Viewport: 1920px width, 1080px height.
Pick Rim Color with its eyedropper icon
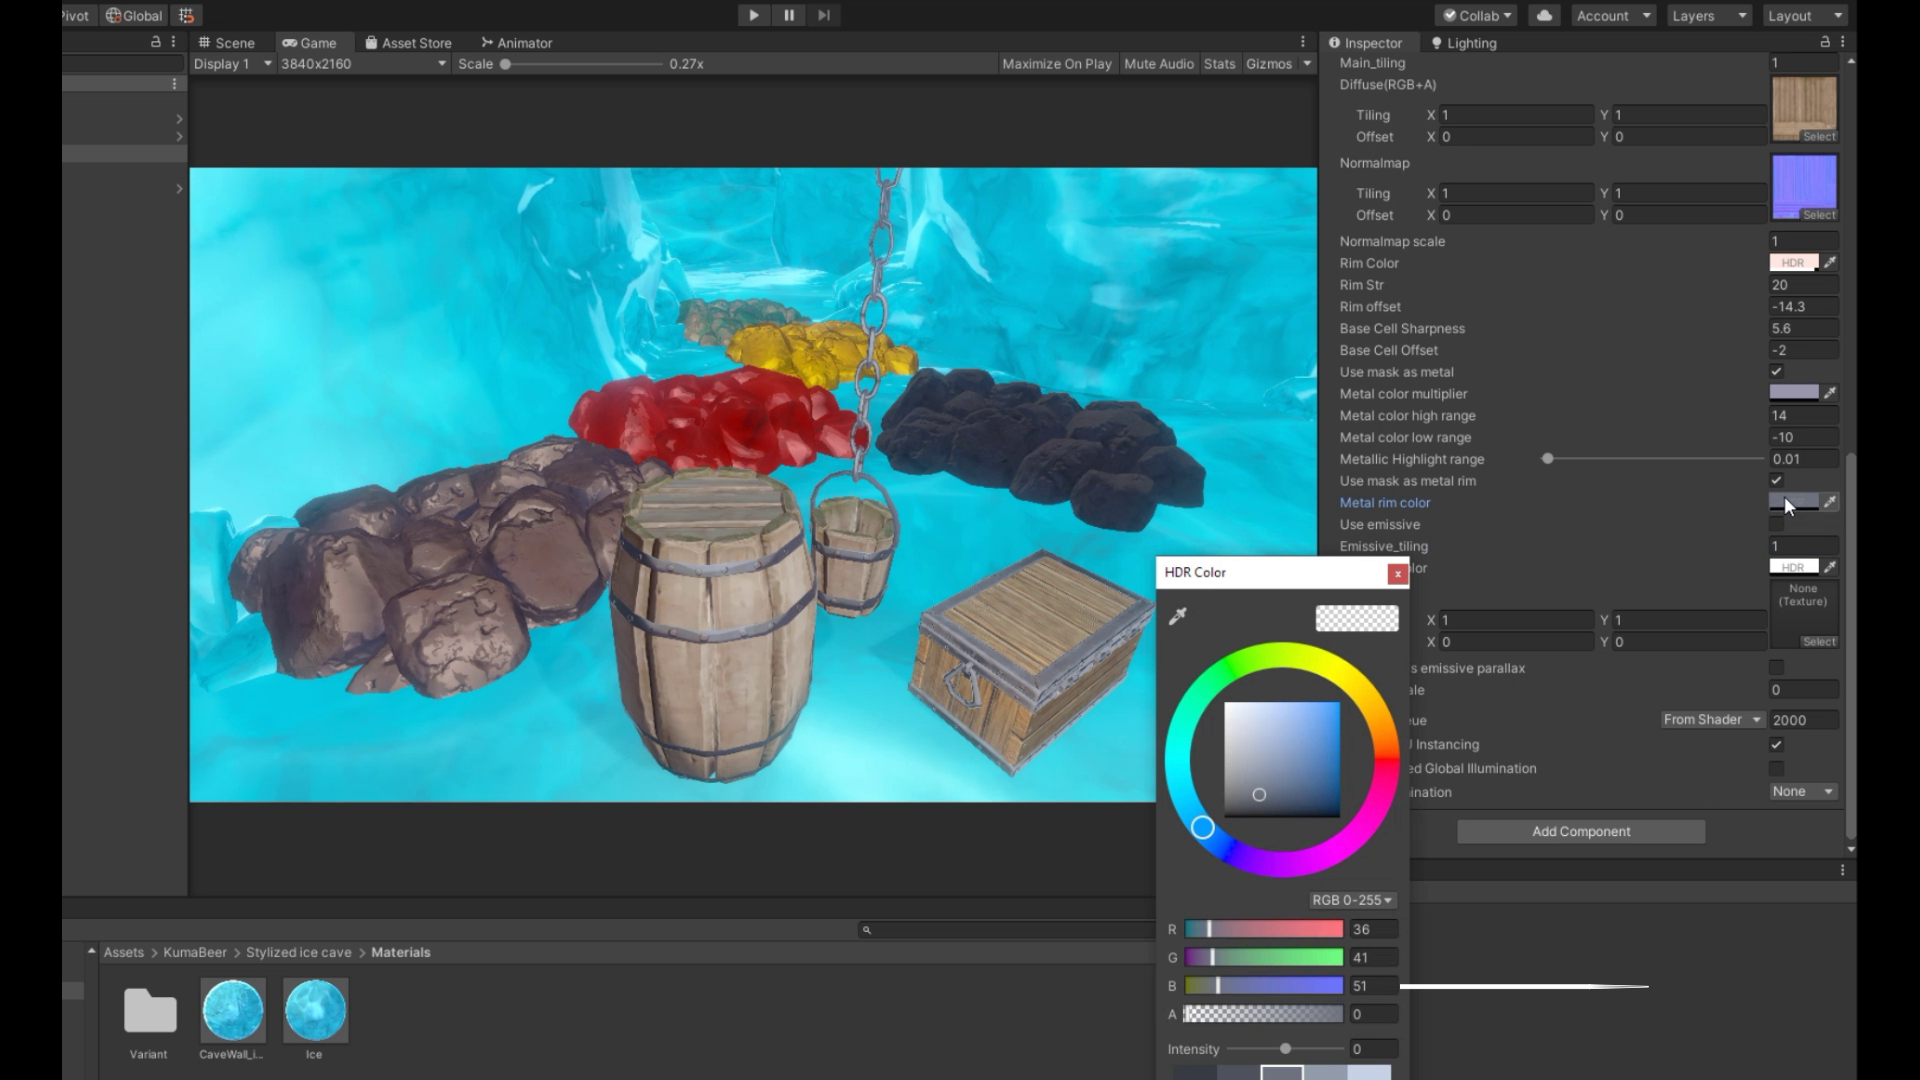(1830, 263)
